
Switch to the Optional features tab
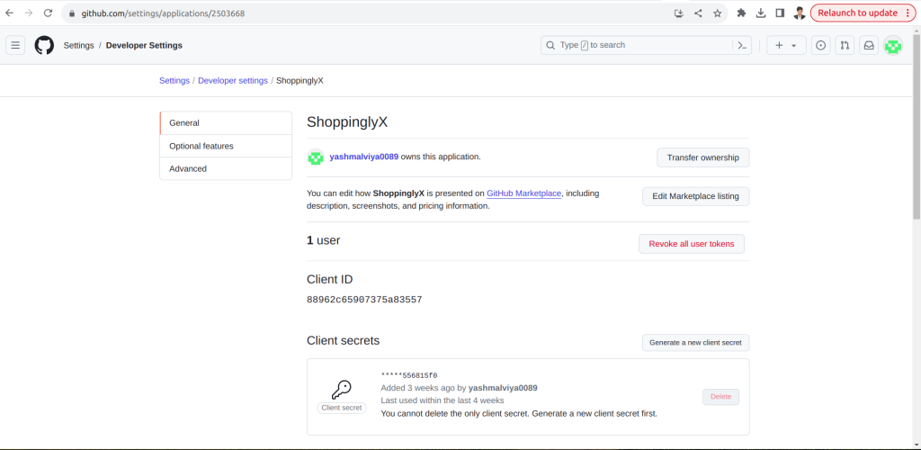pos(226,146)
